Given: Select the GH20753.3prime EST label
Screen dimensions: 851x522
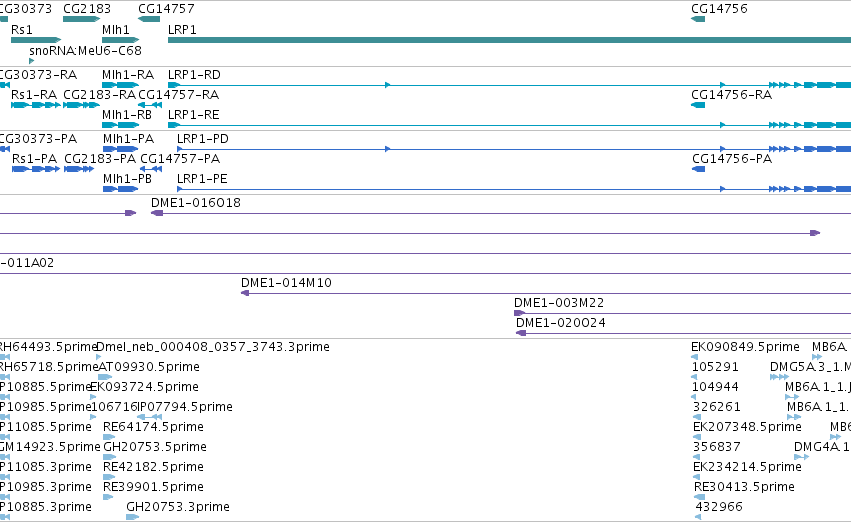Looking at the screenshot, I should pyautogui.click(x=178, y=506).
